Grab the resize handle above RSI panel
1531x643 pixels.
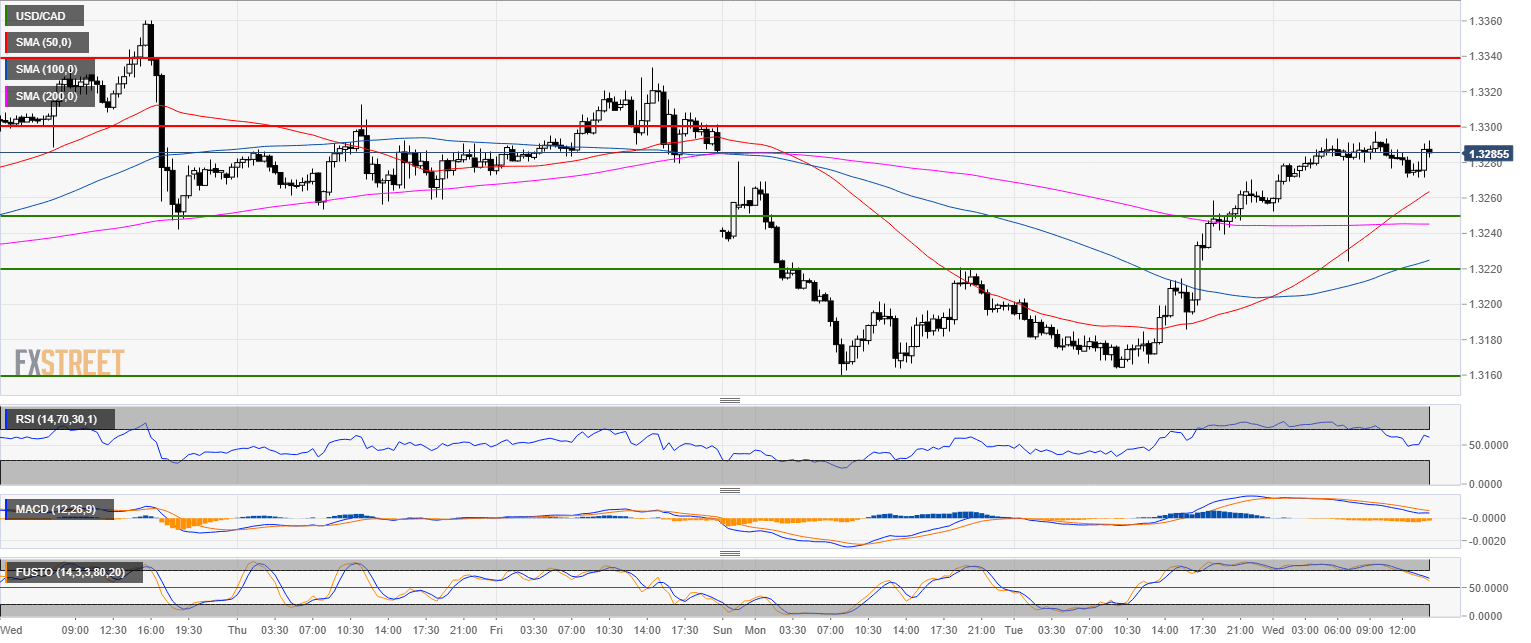click(729, 400)
